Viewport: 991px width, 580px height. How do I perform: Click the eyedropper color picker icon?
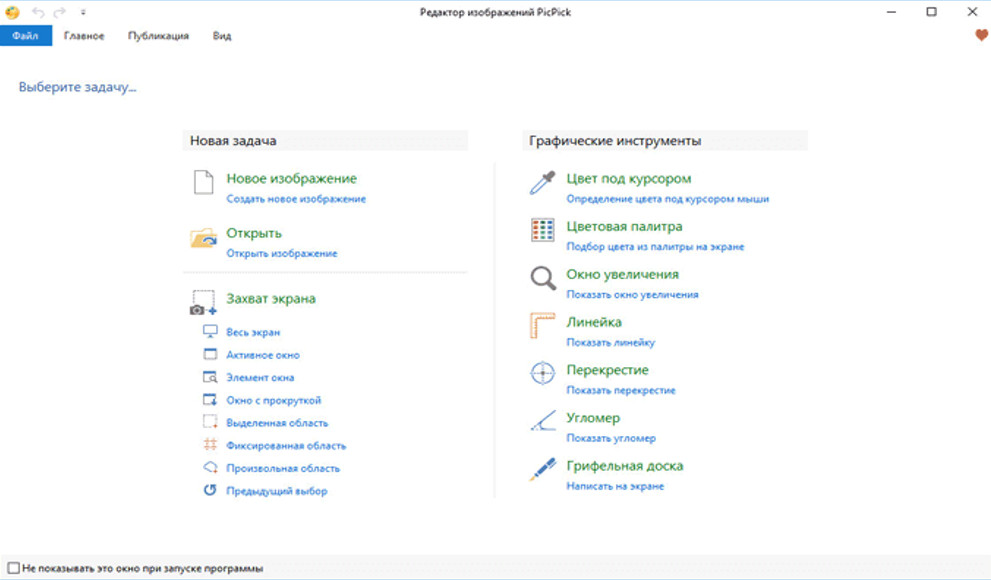[x=542, y=183]
